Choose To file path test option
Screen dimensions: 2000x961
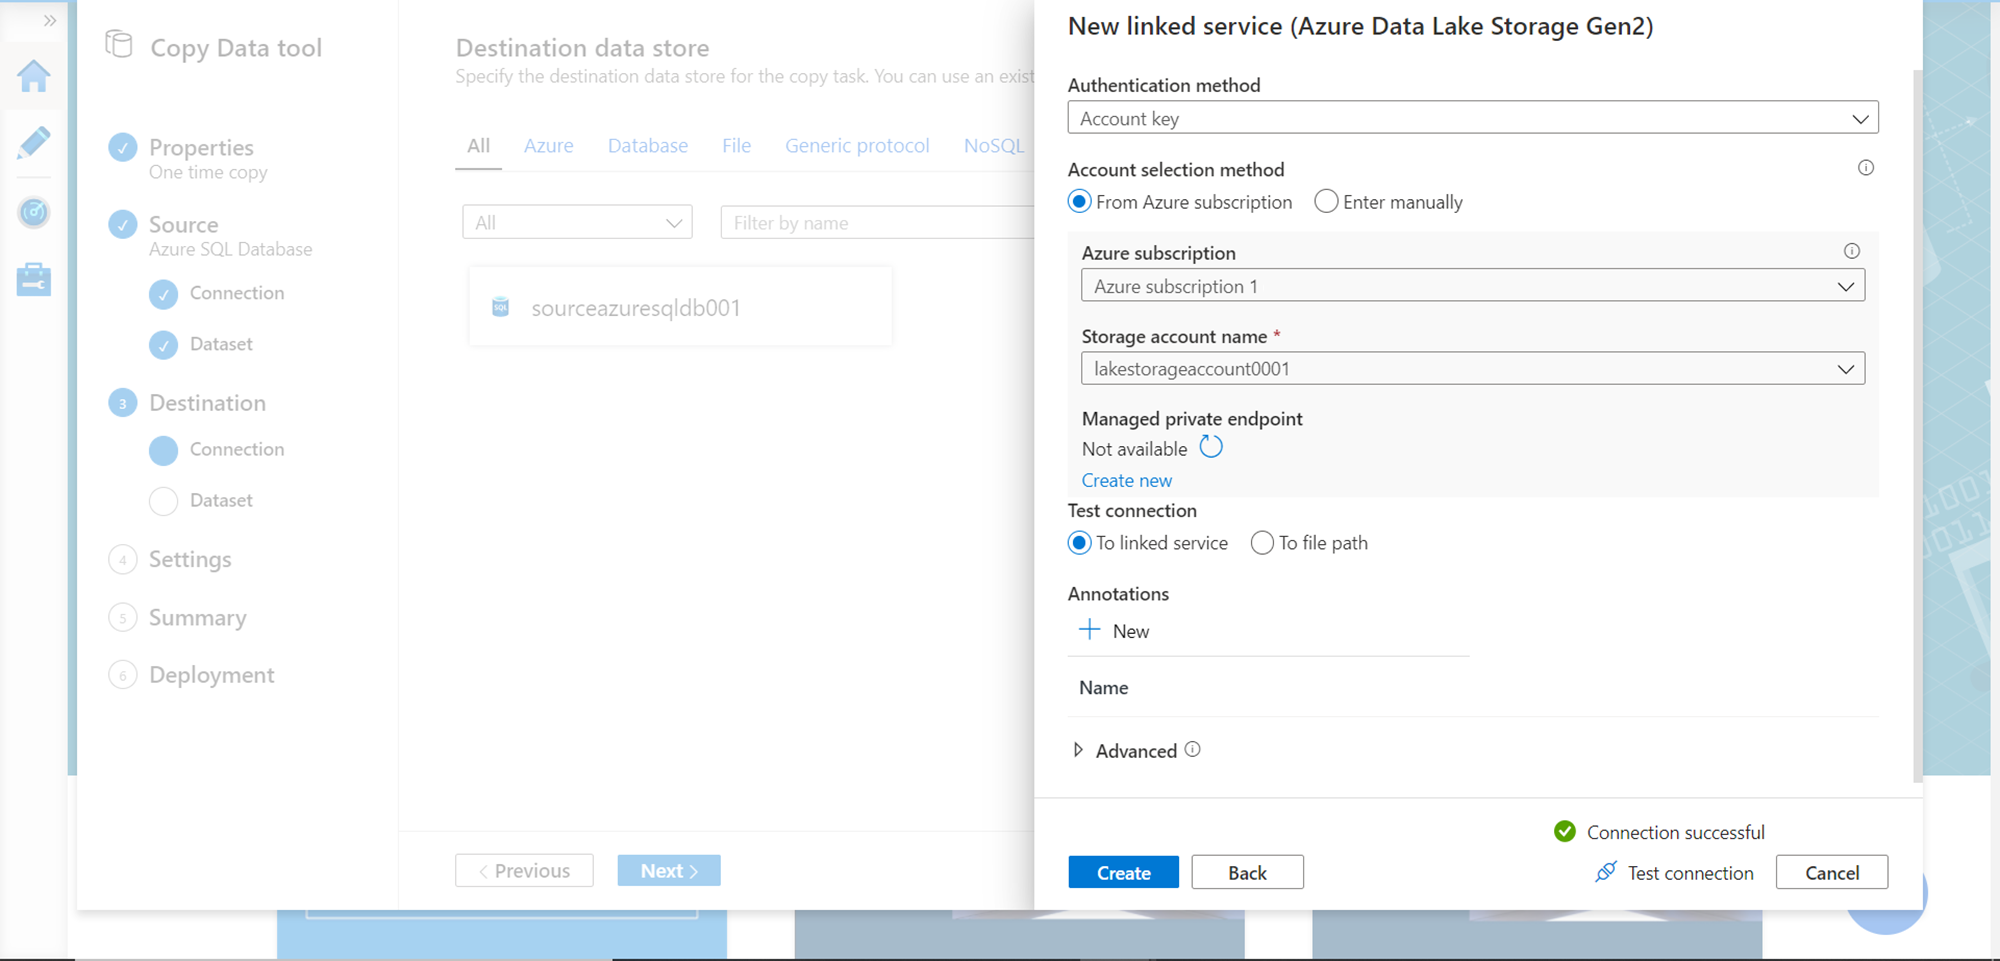(1262, 543)
